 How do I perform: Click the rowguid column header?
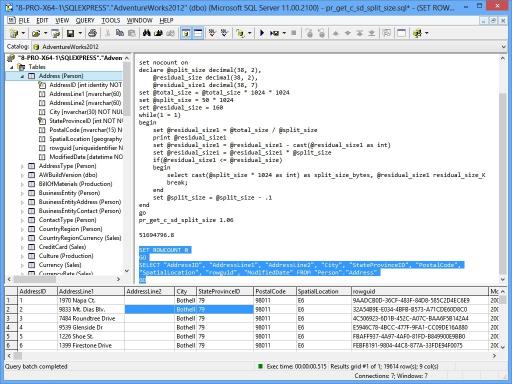(419, 291)
